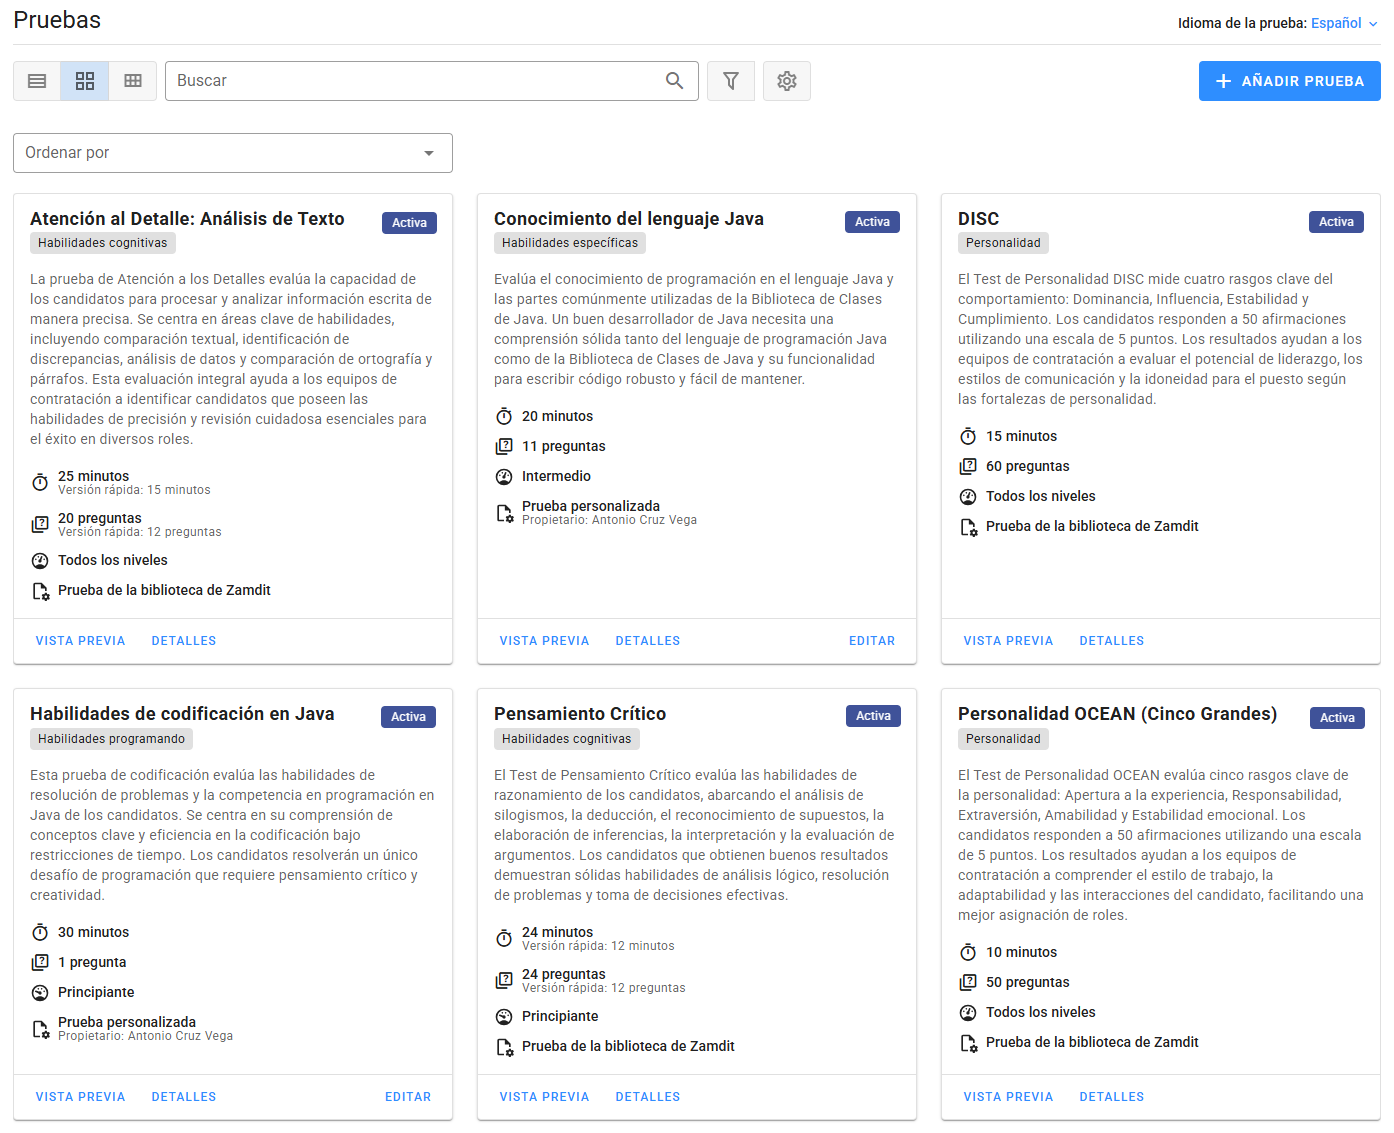Screen dimensions: 1394x1133
Task: Expand the Ordenar por dropdown
Action: (232, 153)
